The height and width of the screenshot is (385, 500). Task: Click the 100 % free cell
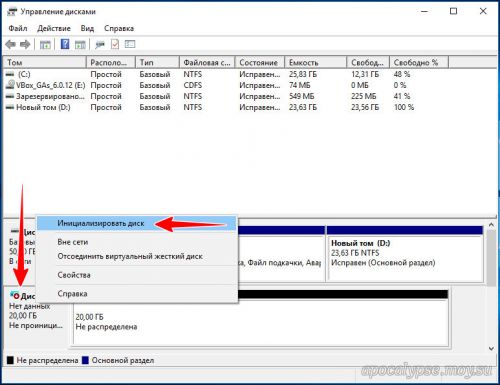(404, 107)
